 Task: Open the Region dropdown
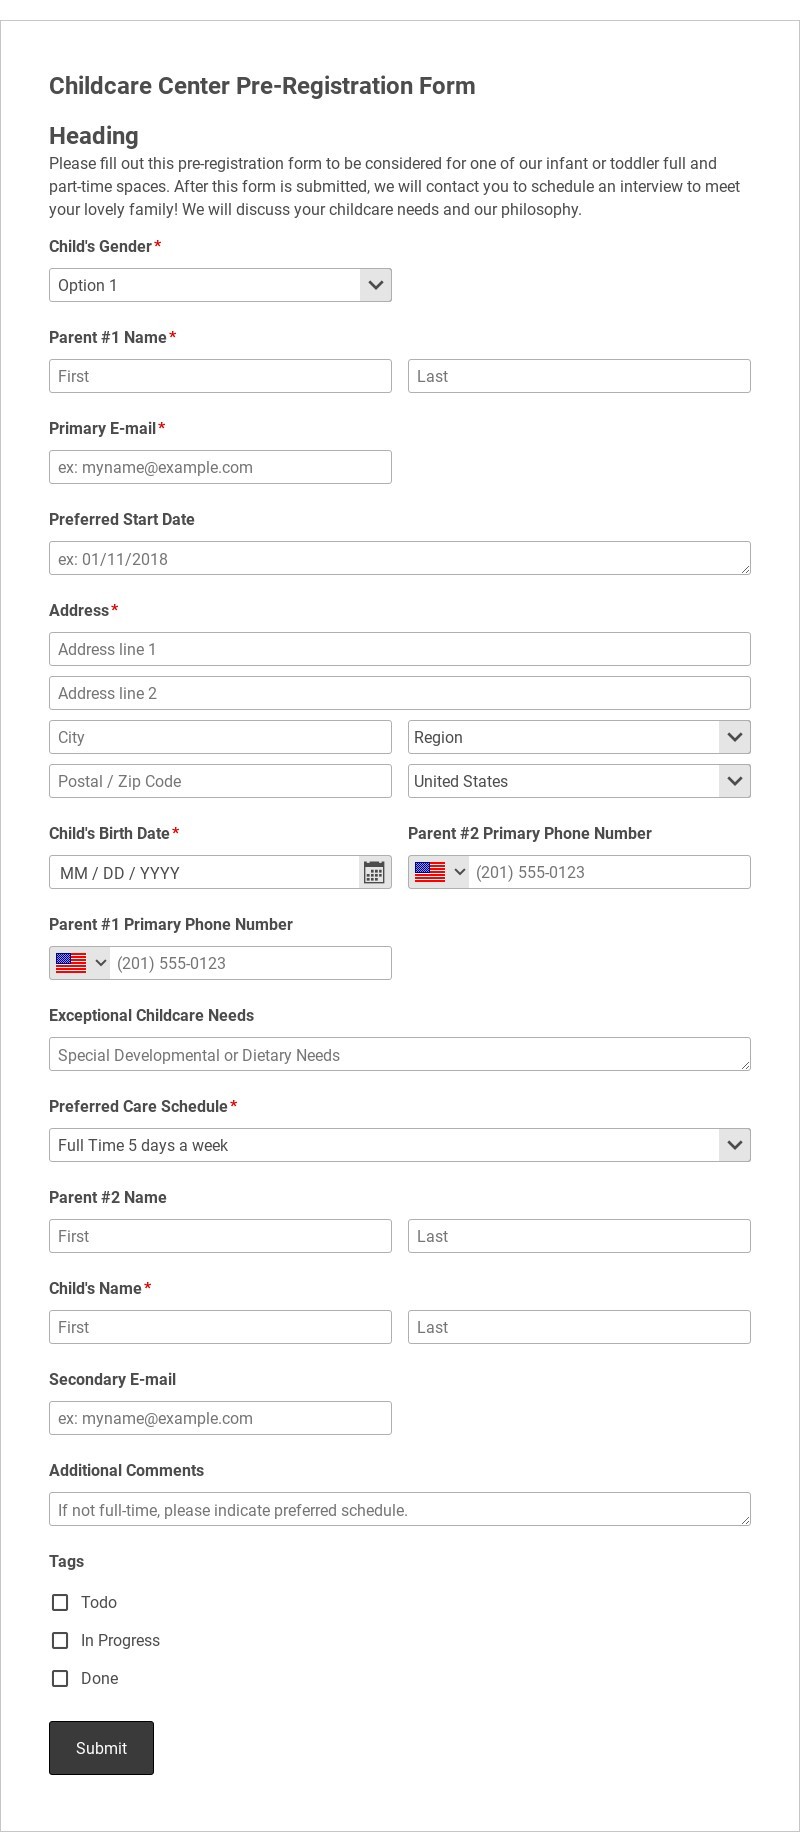(579, 737)
